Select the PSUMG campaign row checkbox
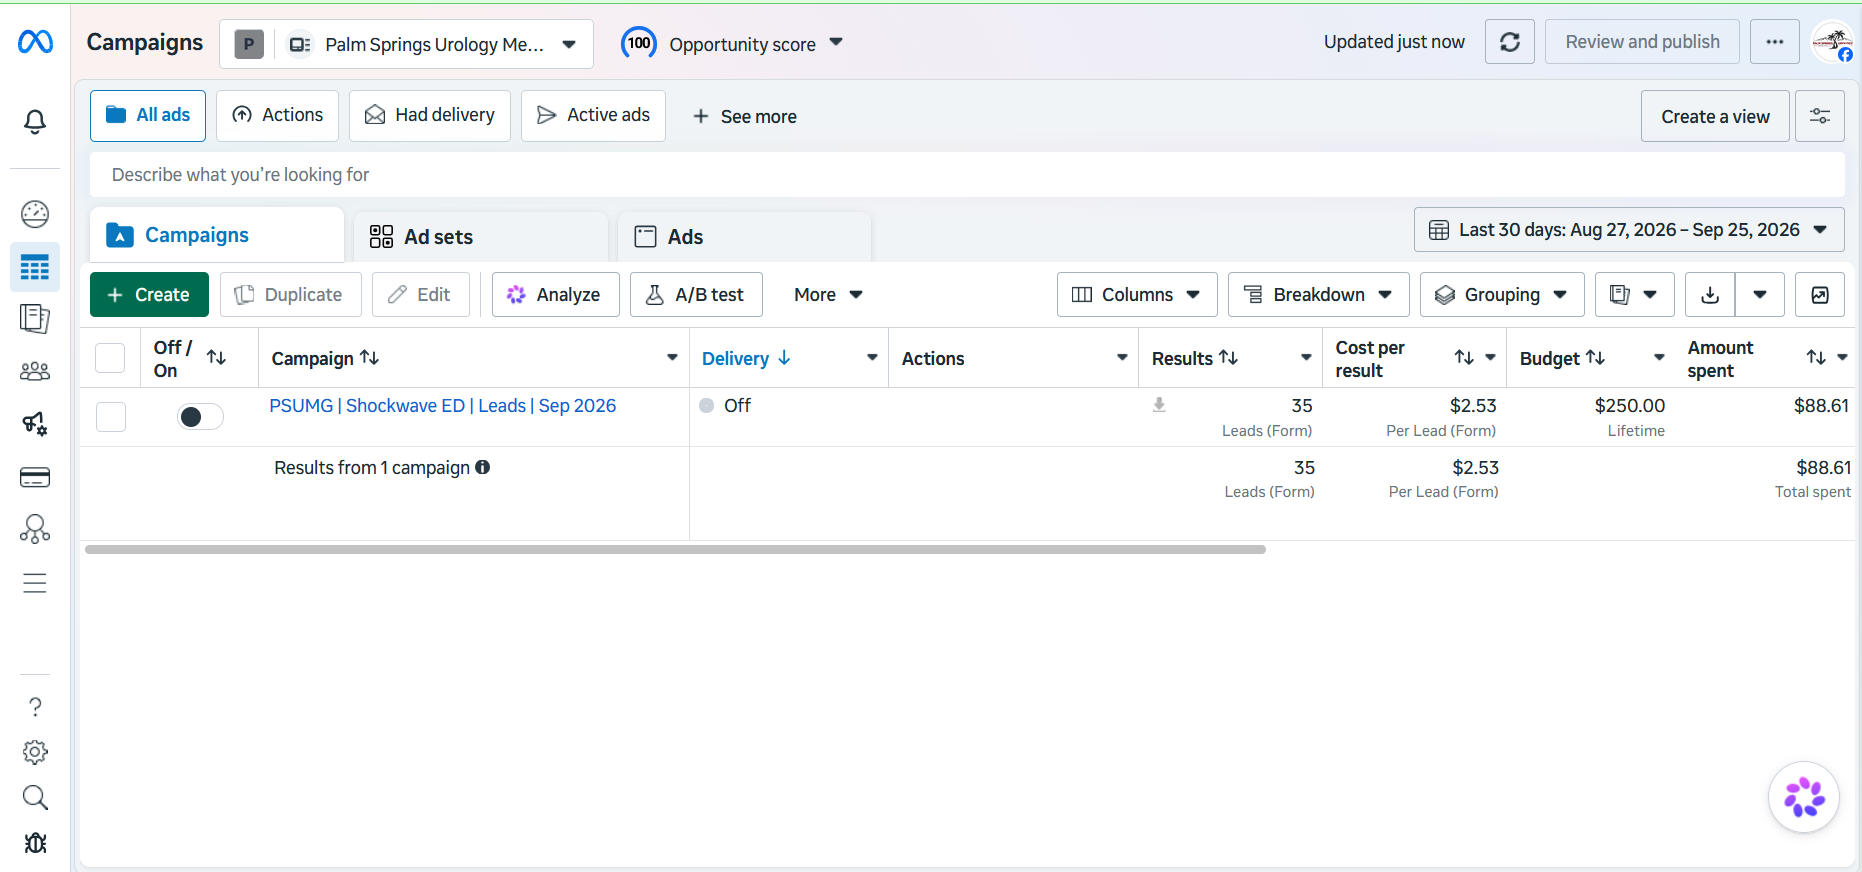The width and height of the screenshot is (1862, 872). coord(111,416)
